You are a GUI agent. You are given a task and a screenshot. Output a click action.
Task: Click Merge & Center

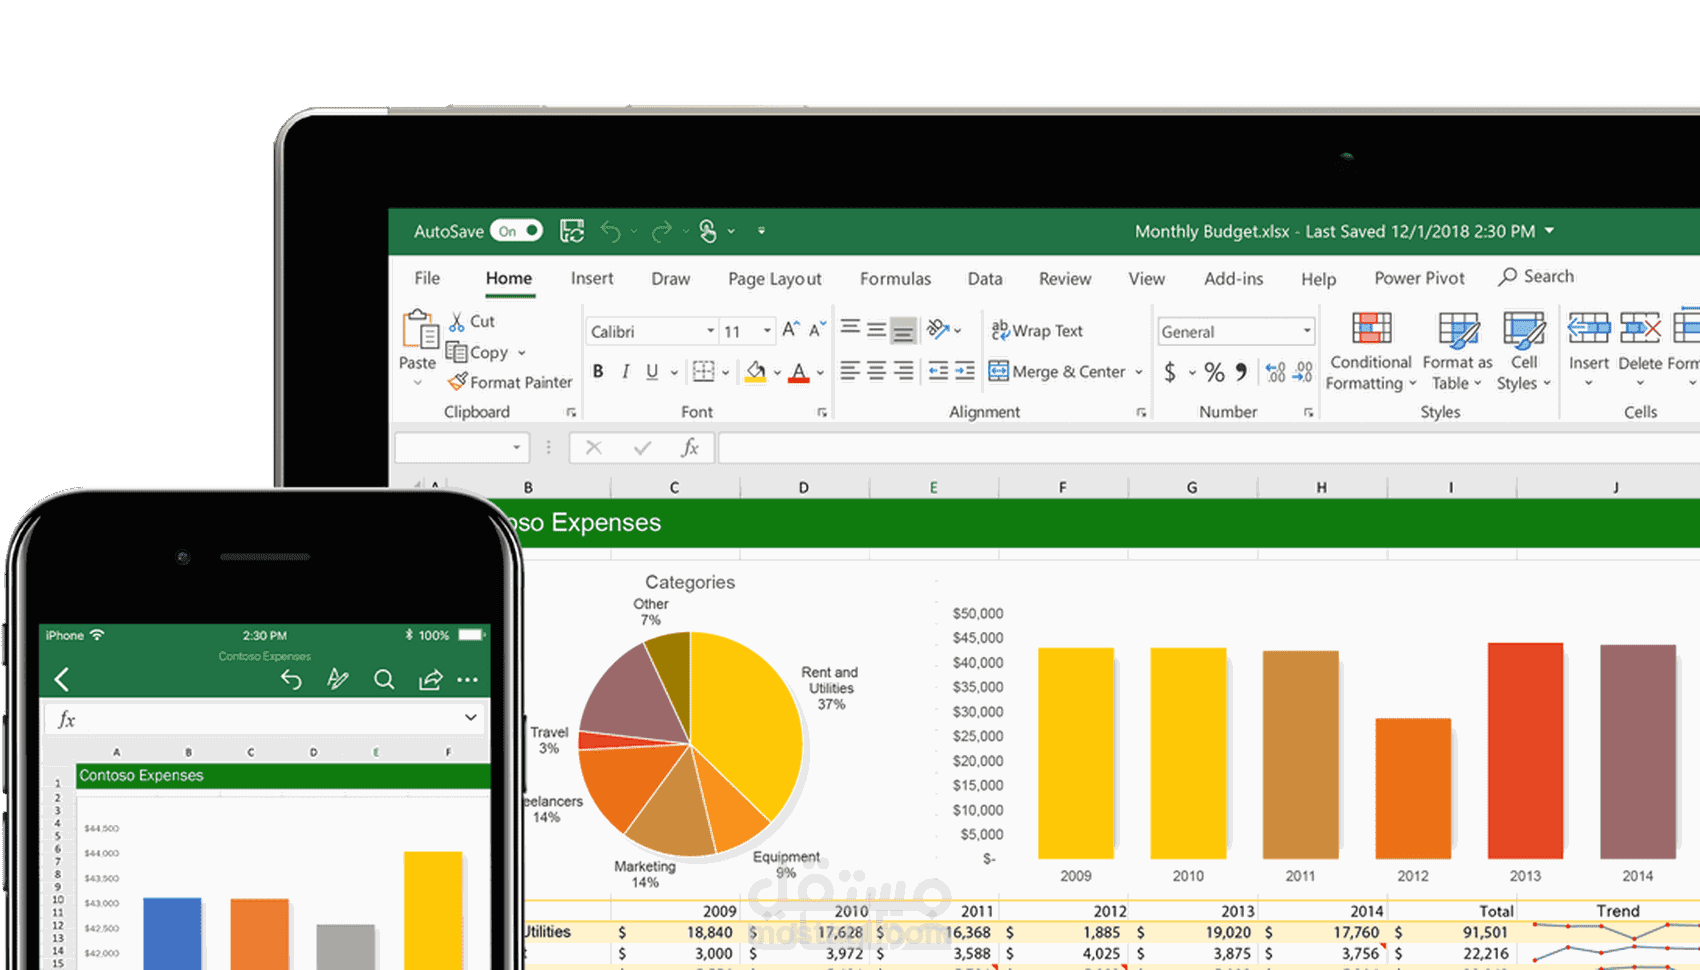click(1058, 372)
